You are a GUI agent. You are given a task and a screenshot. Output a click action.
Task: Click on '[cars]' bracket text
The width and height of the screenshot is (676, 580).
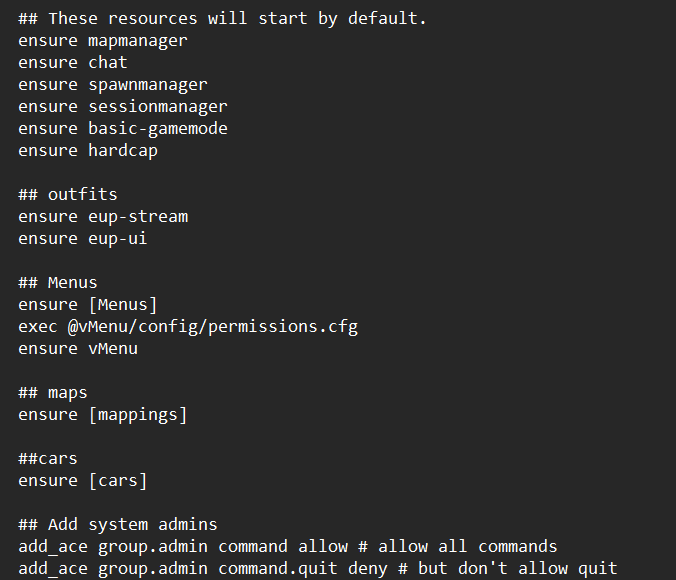118,481
